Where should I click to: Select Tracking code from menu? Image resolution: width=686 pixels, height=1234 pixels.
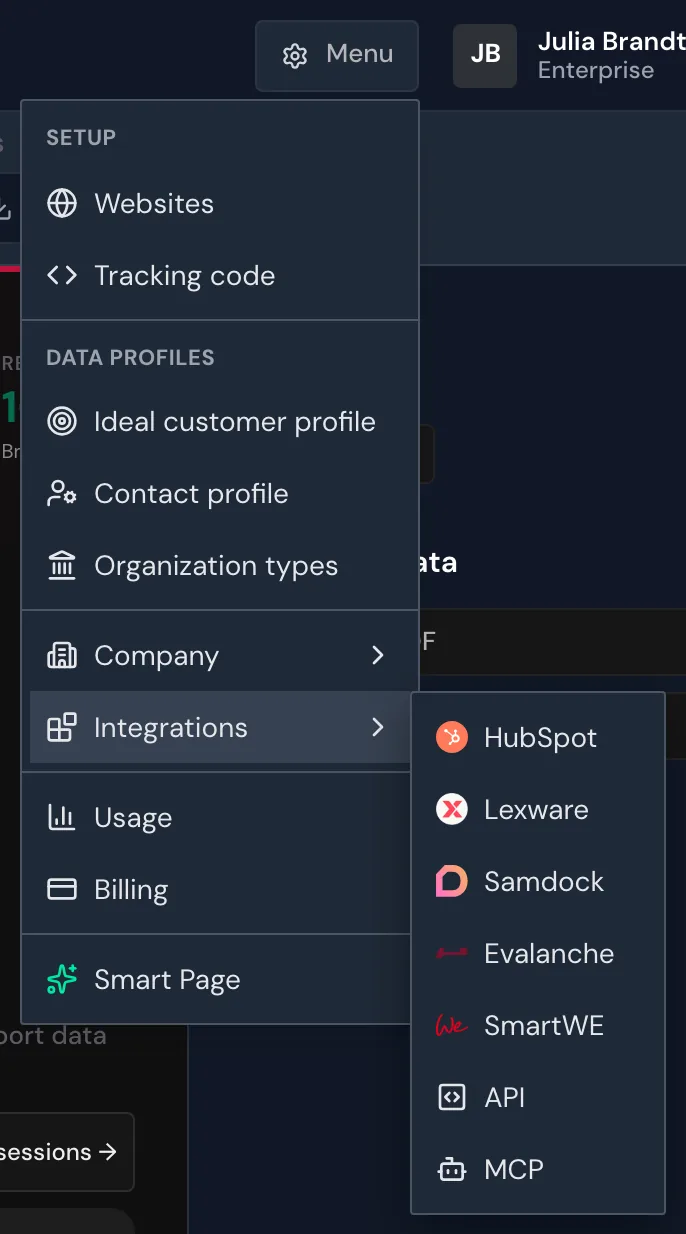tap(220, 276)
